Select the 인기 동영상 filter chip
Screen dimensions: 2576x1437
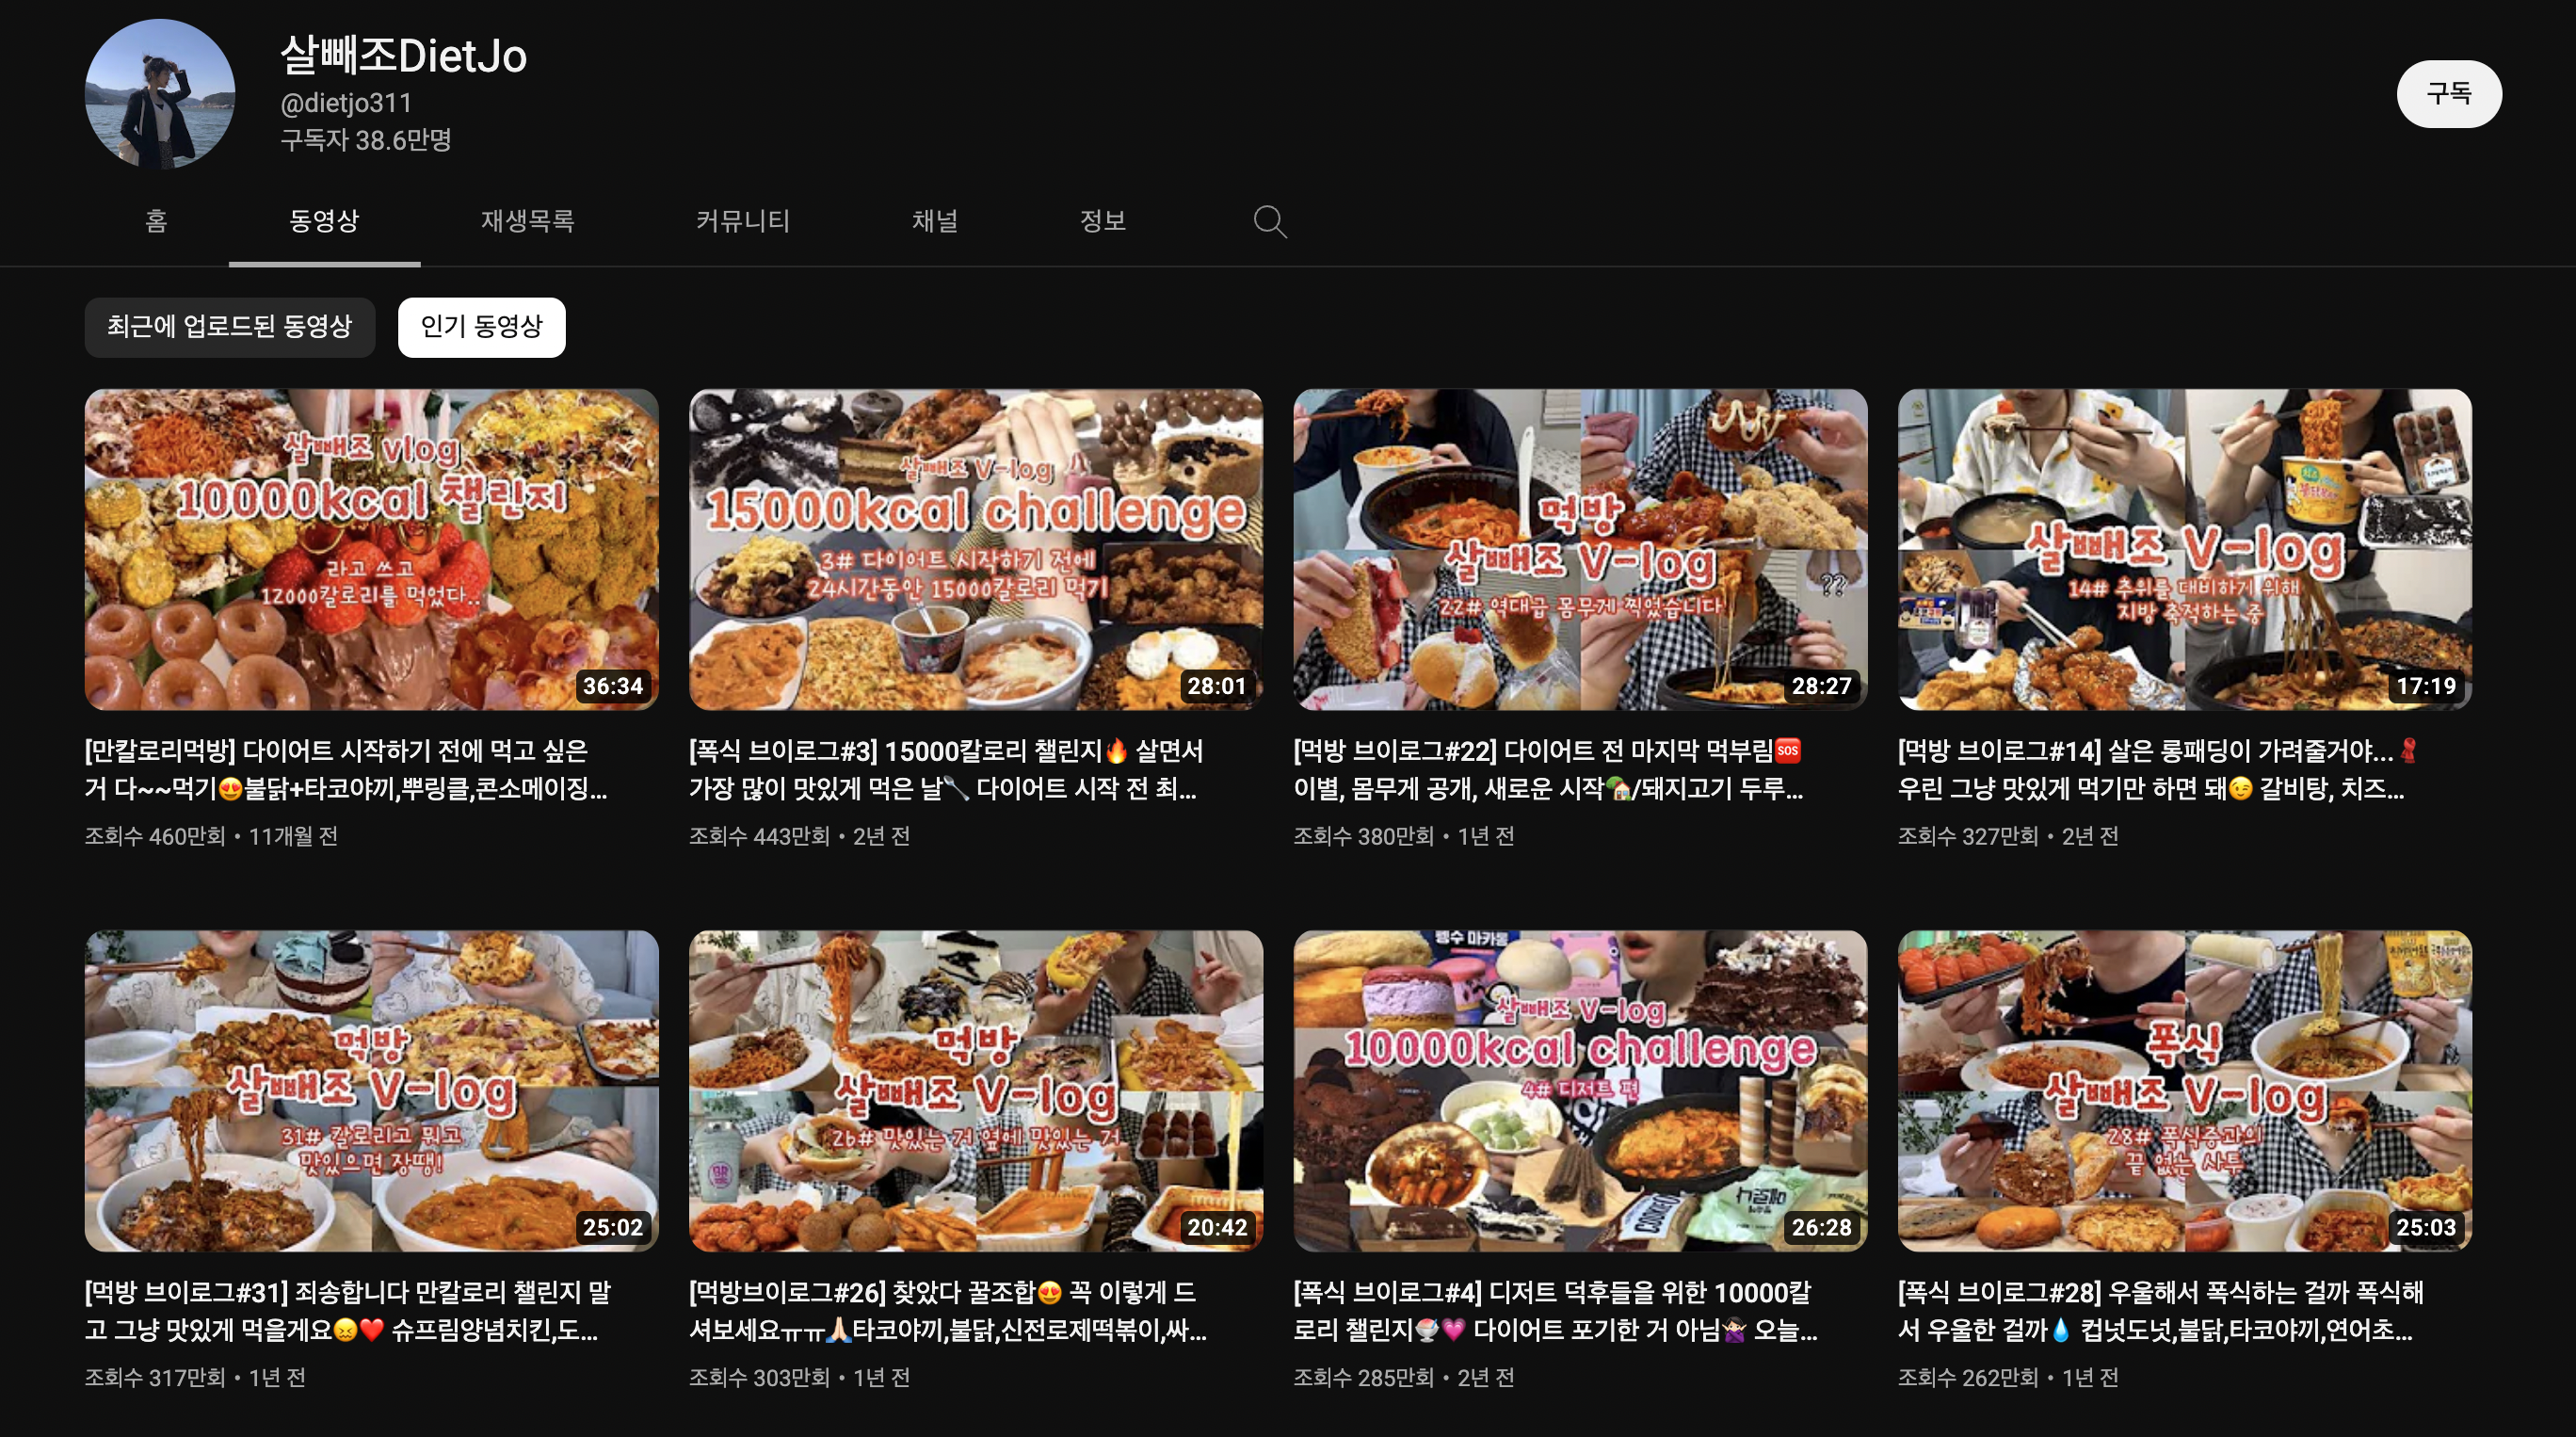click(x=481, y=327)
